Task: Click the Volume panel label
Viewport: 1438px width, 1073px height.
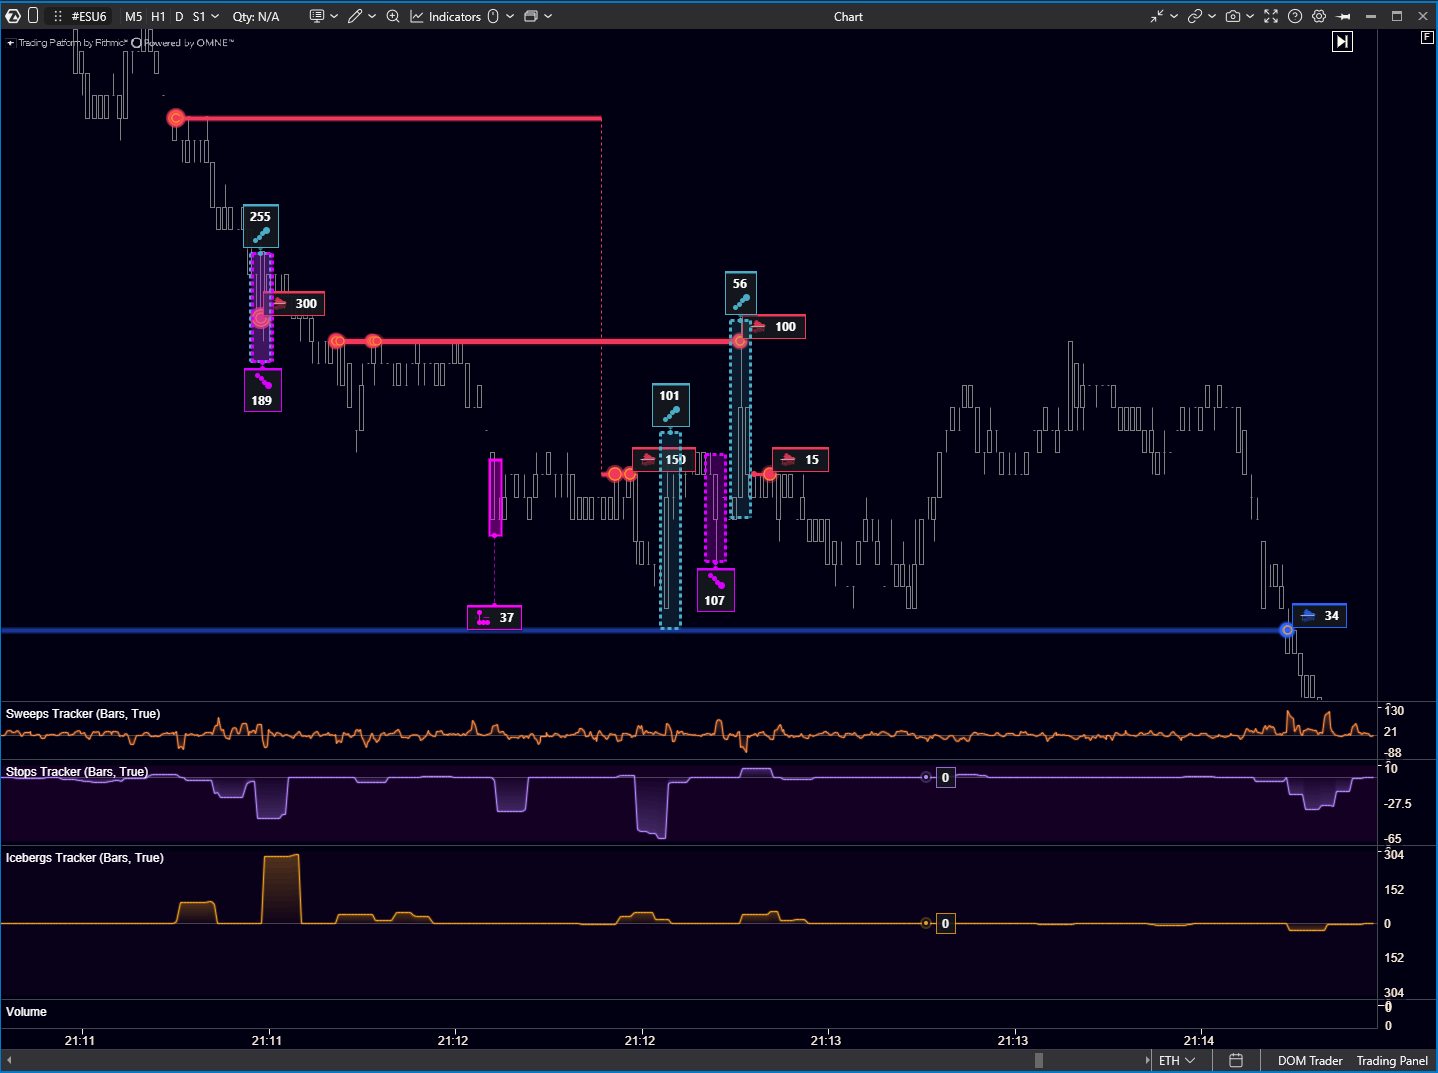Action: coord(26,1012)
